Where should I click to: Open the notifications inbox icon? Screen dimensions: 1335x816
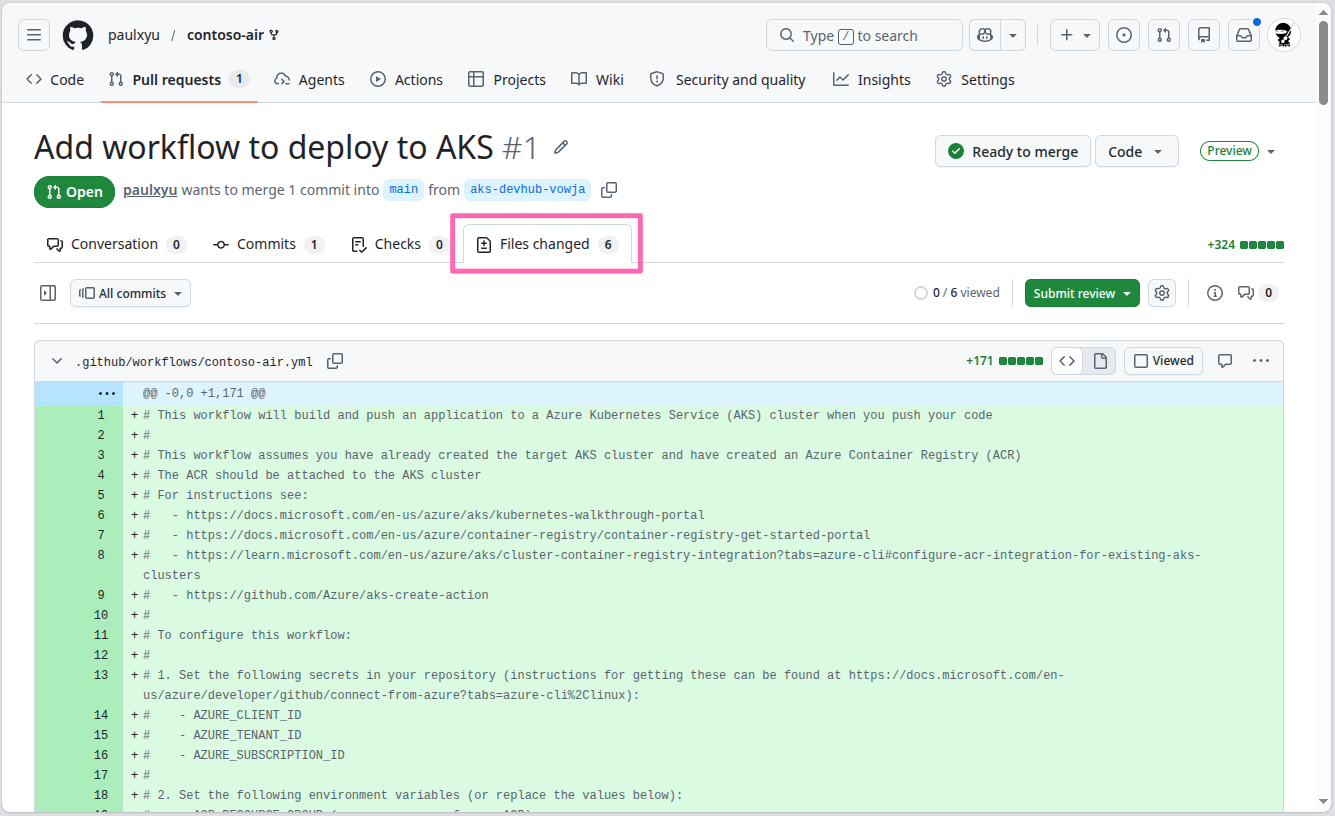(x=1244, y=35)
